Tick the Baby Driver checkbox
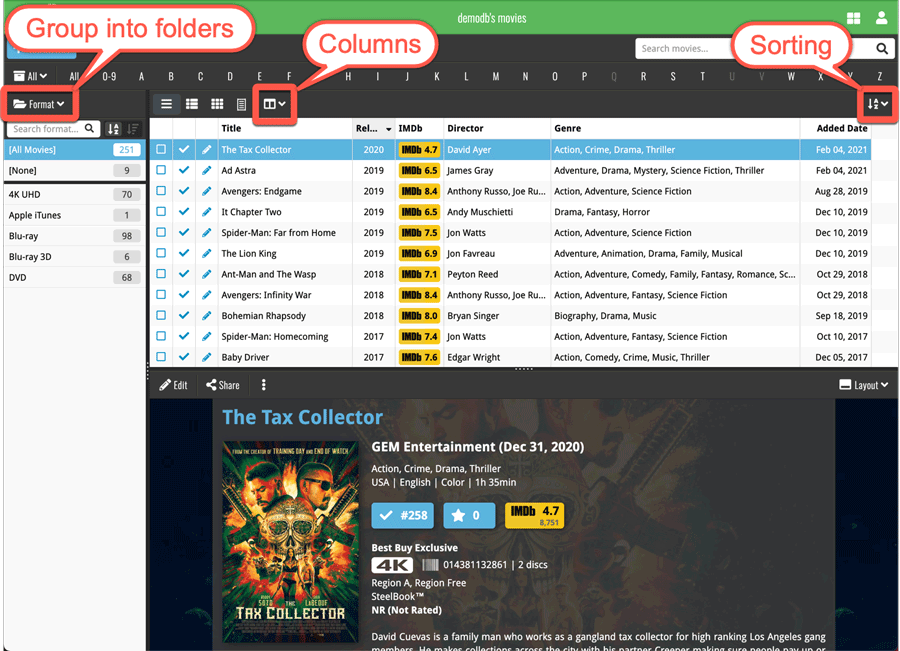Screen dimensions: 900x651 [x=161, y=356]
